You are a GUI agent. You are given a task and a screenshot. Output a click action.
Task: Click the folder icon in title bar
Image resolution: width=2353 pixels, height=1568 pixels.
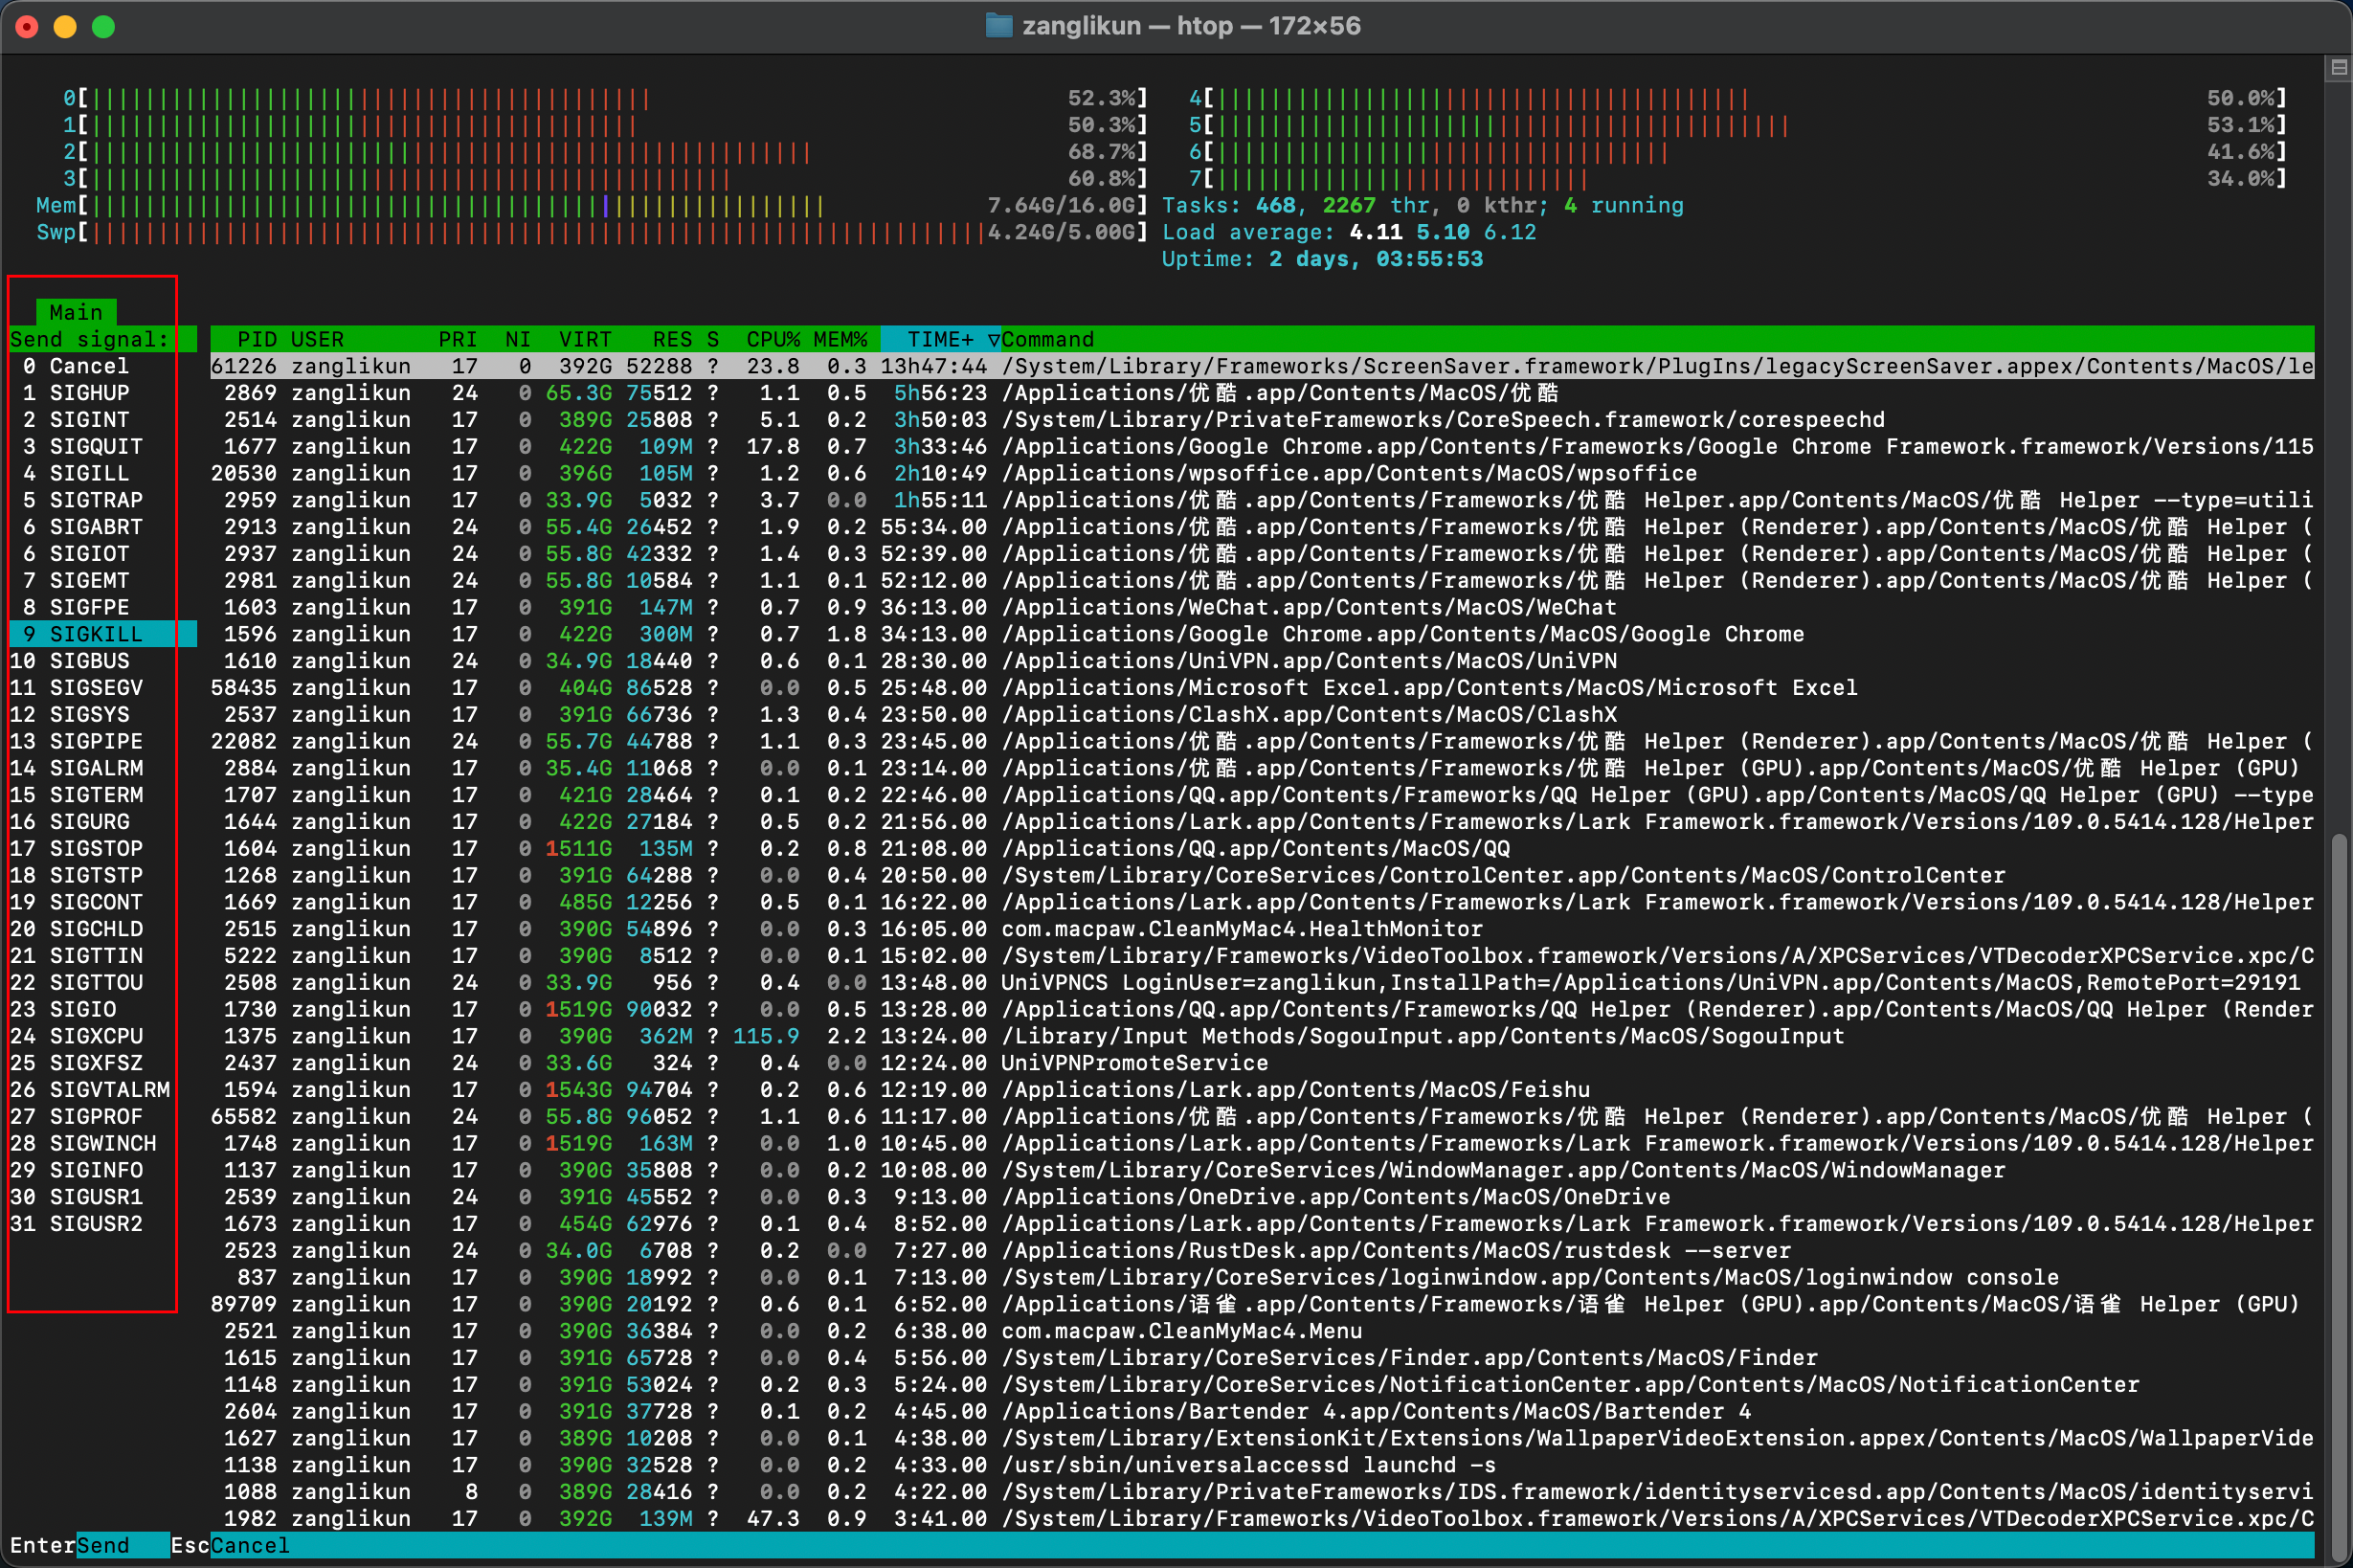point(998,26)
